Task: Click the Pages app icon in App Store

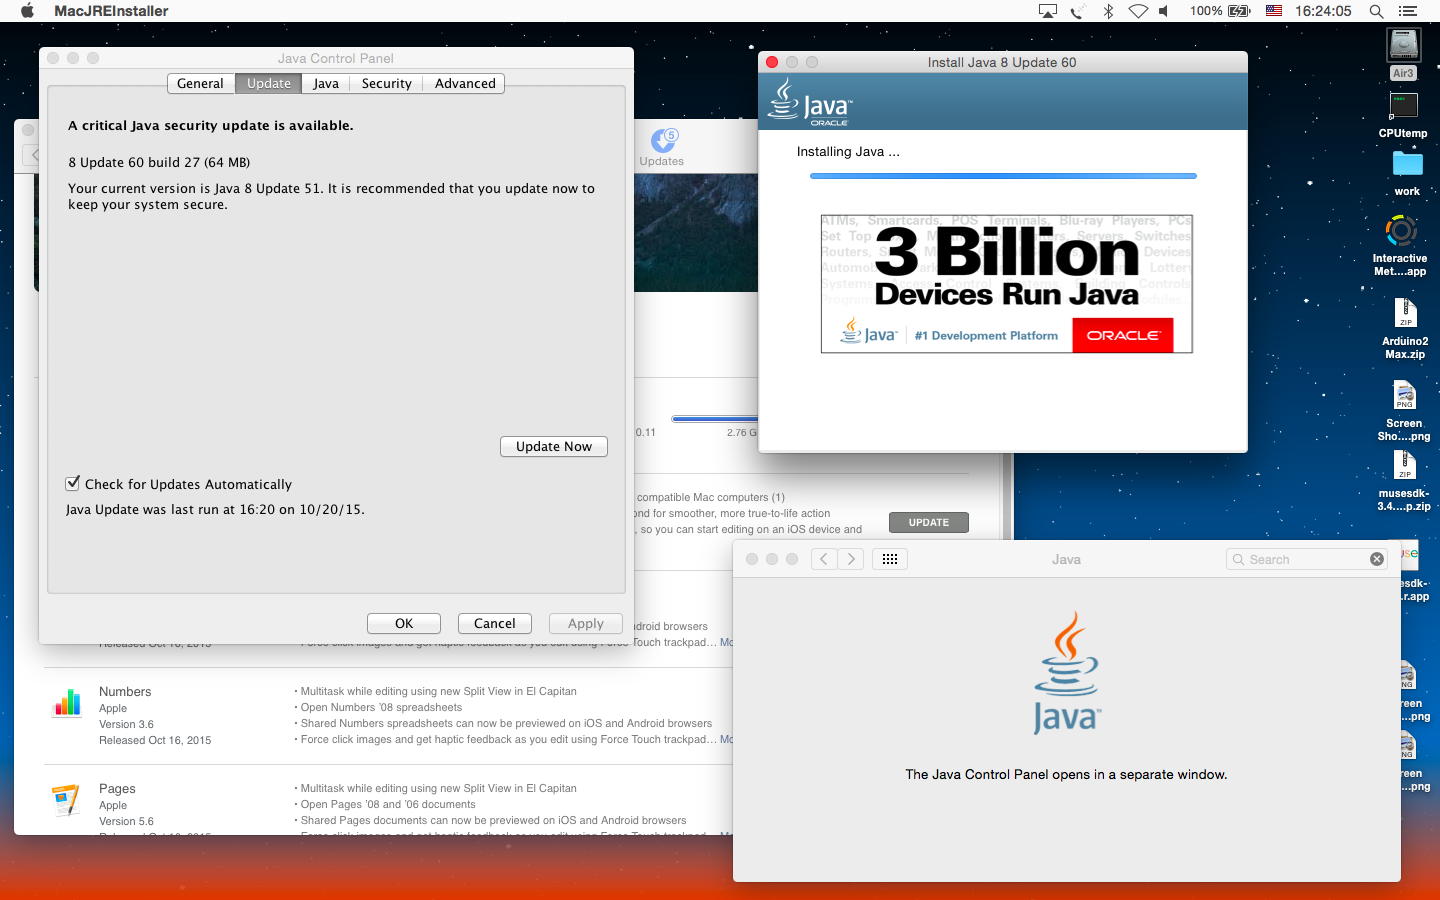Action: [66, 800]
